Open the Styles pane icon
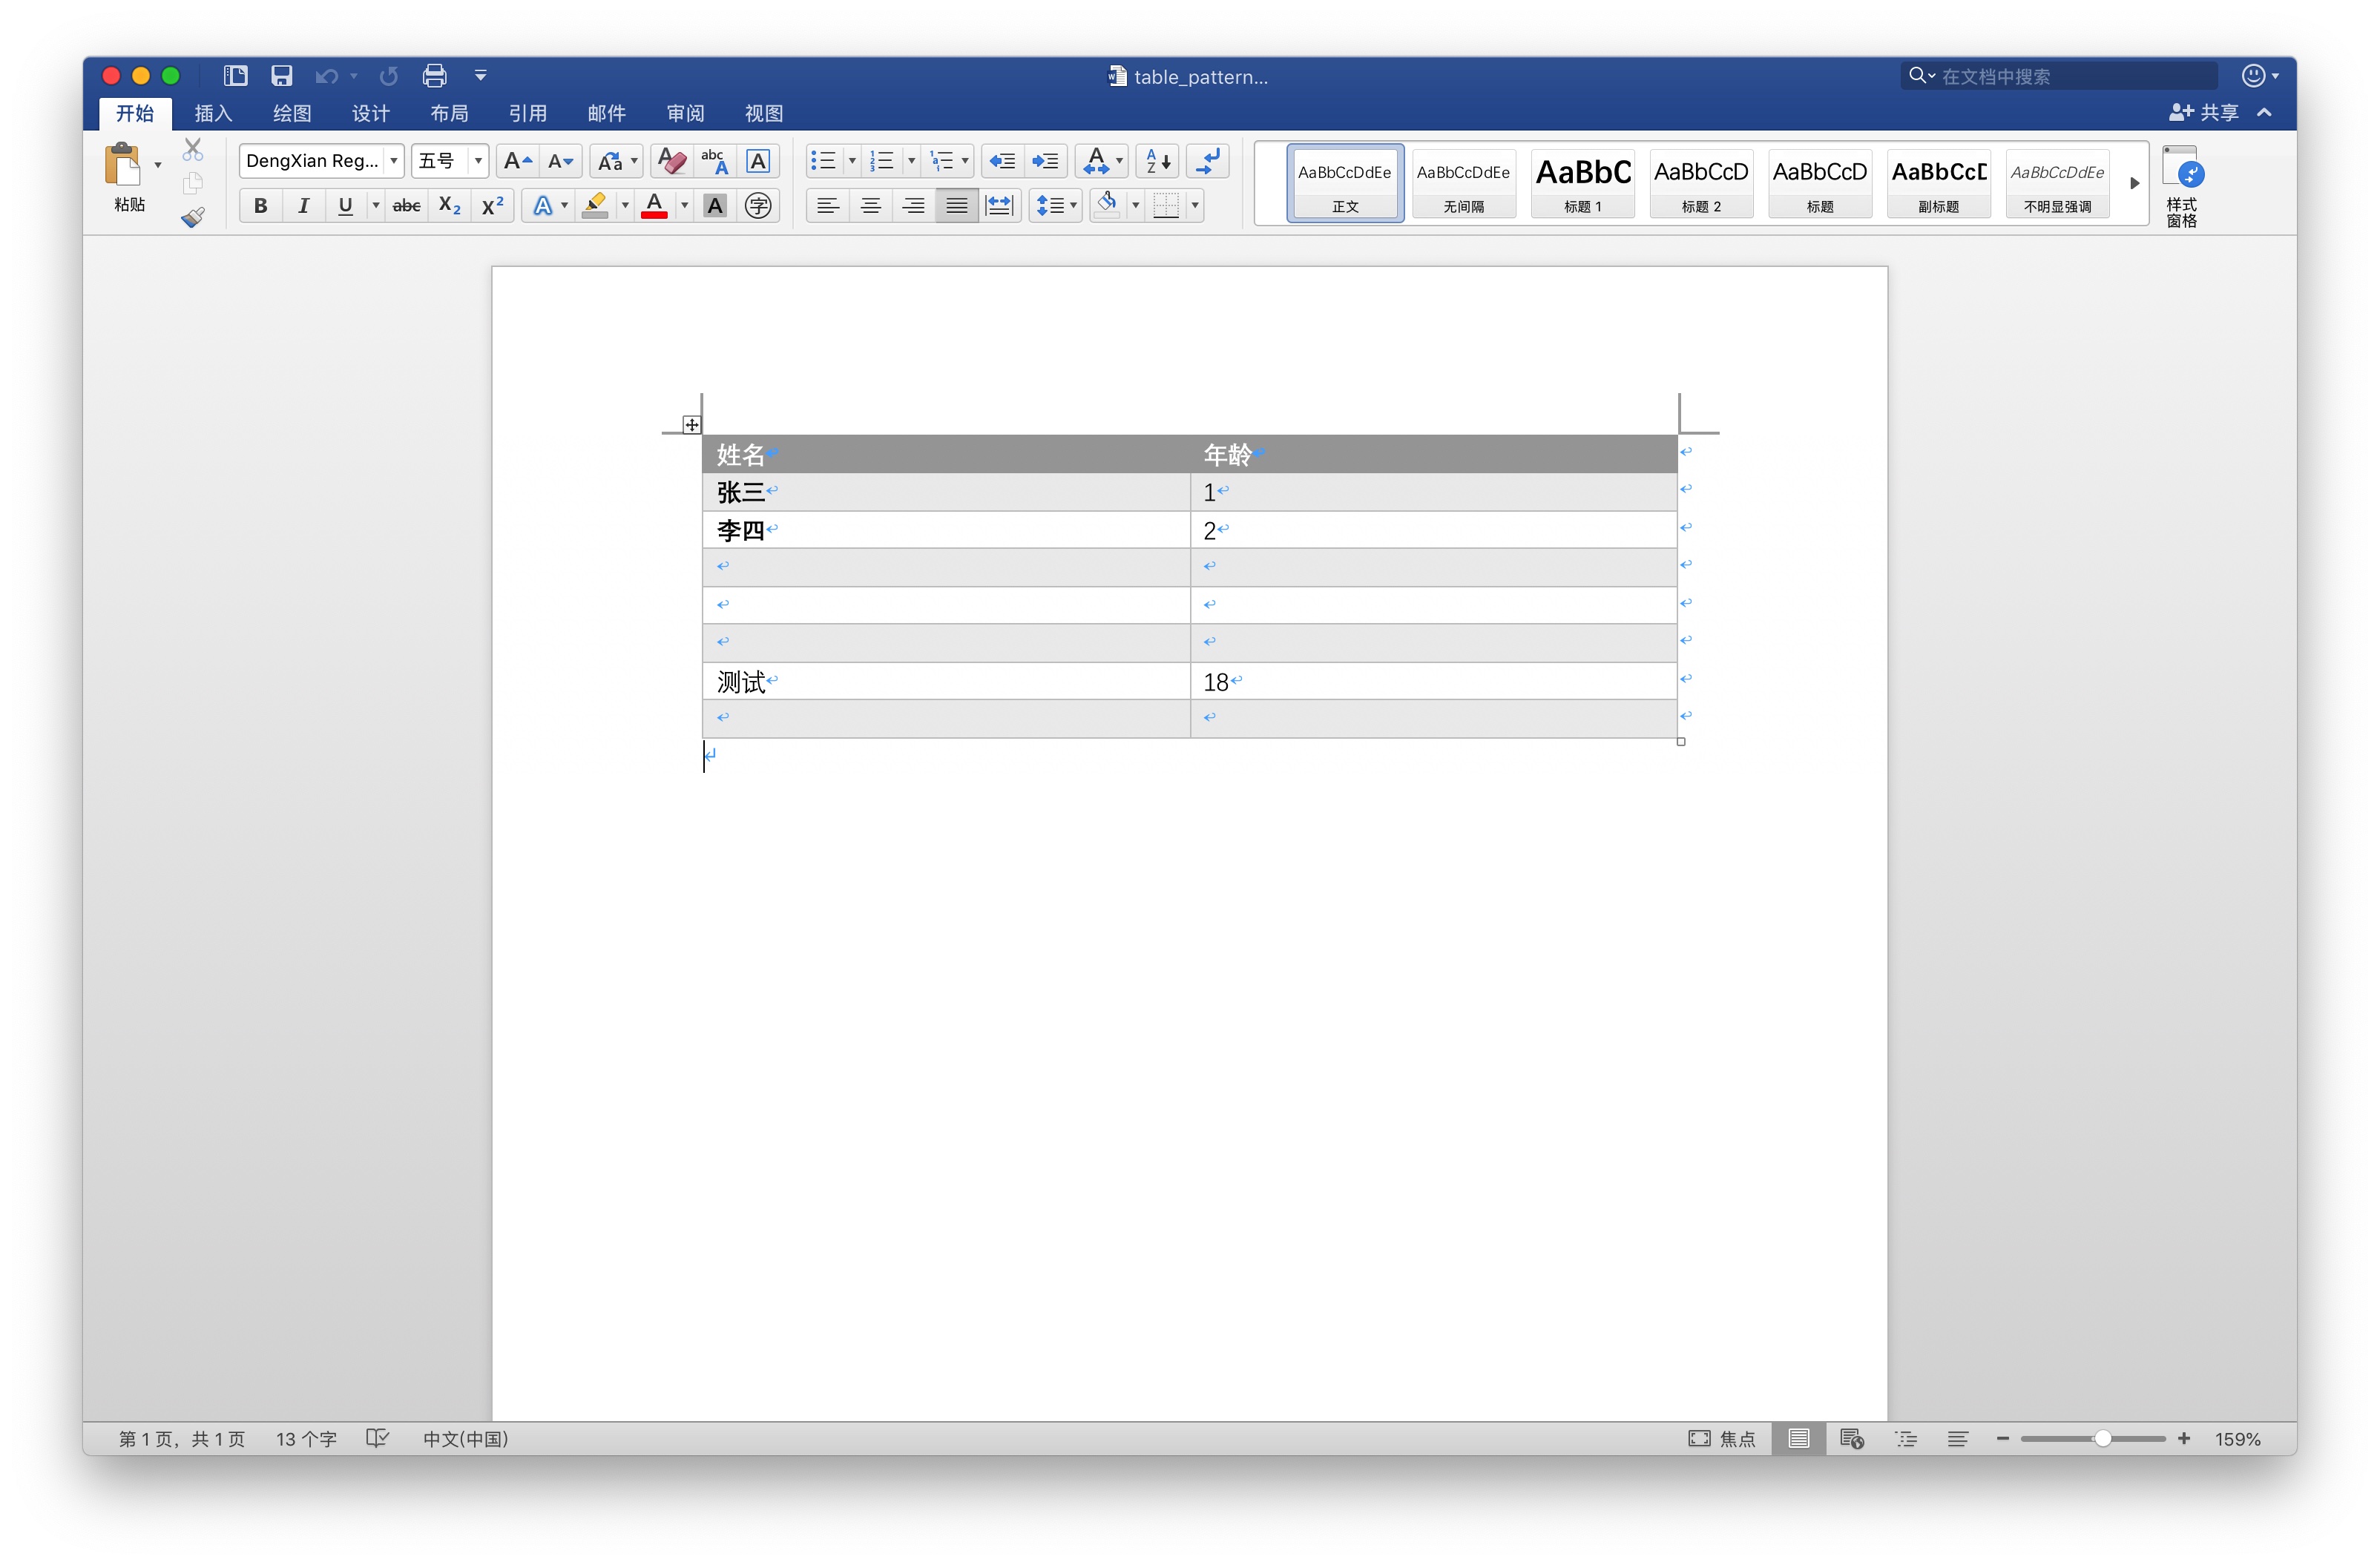2380x1565 pixels. pos(2182,186)
